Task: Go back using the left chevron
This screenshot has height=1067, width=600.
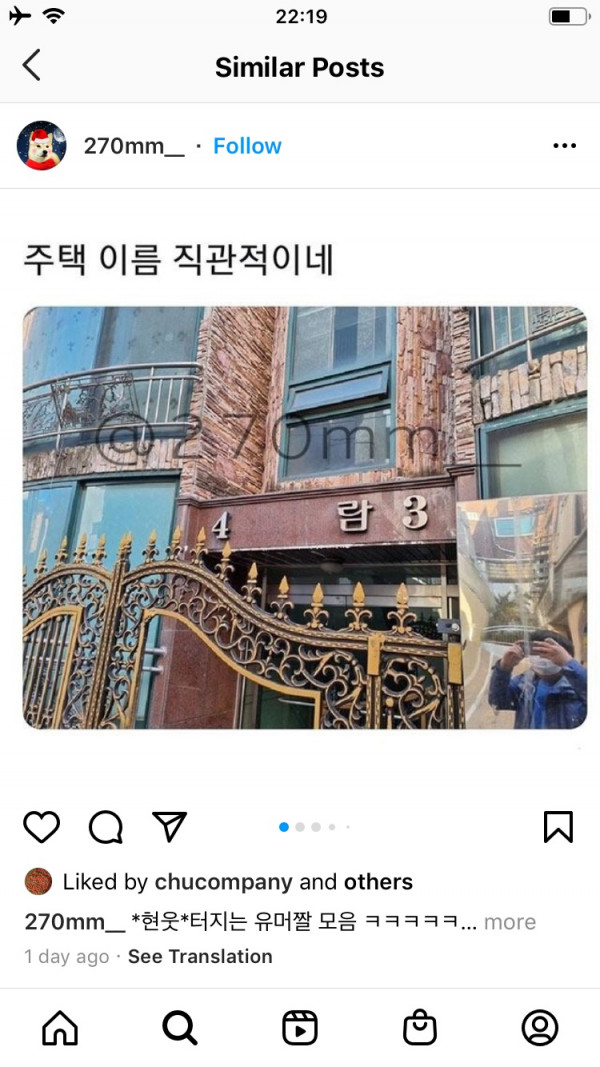Action: click(31, 65)
